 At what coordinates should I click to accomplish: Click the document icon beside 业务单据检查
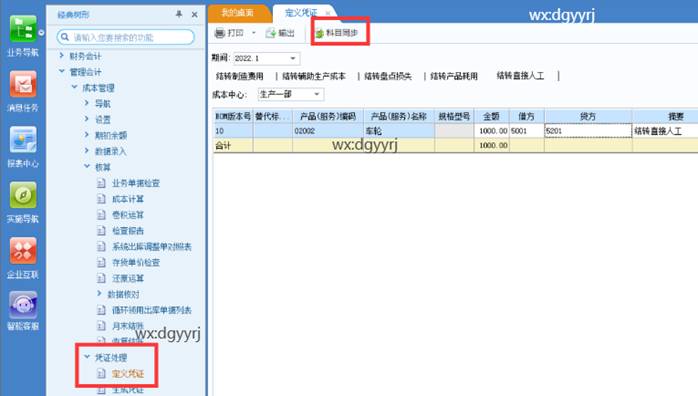click(101, 183)
